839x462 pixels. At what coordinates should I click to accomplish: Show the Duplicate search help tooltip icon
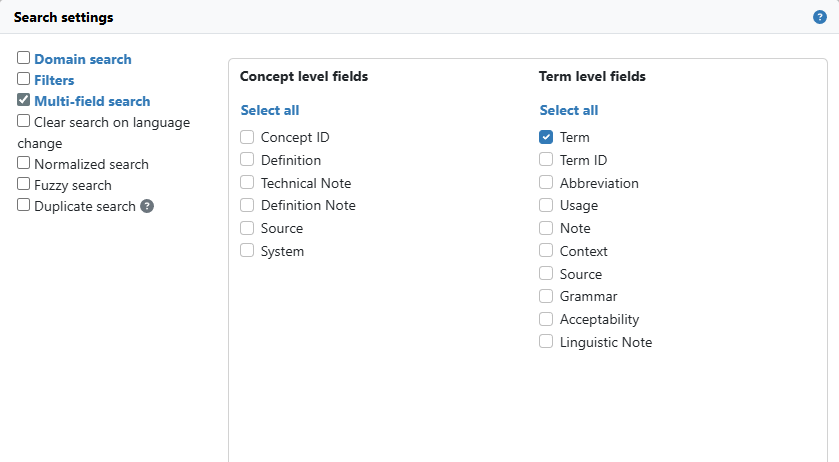click(x=147, y=206)
